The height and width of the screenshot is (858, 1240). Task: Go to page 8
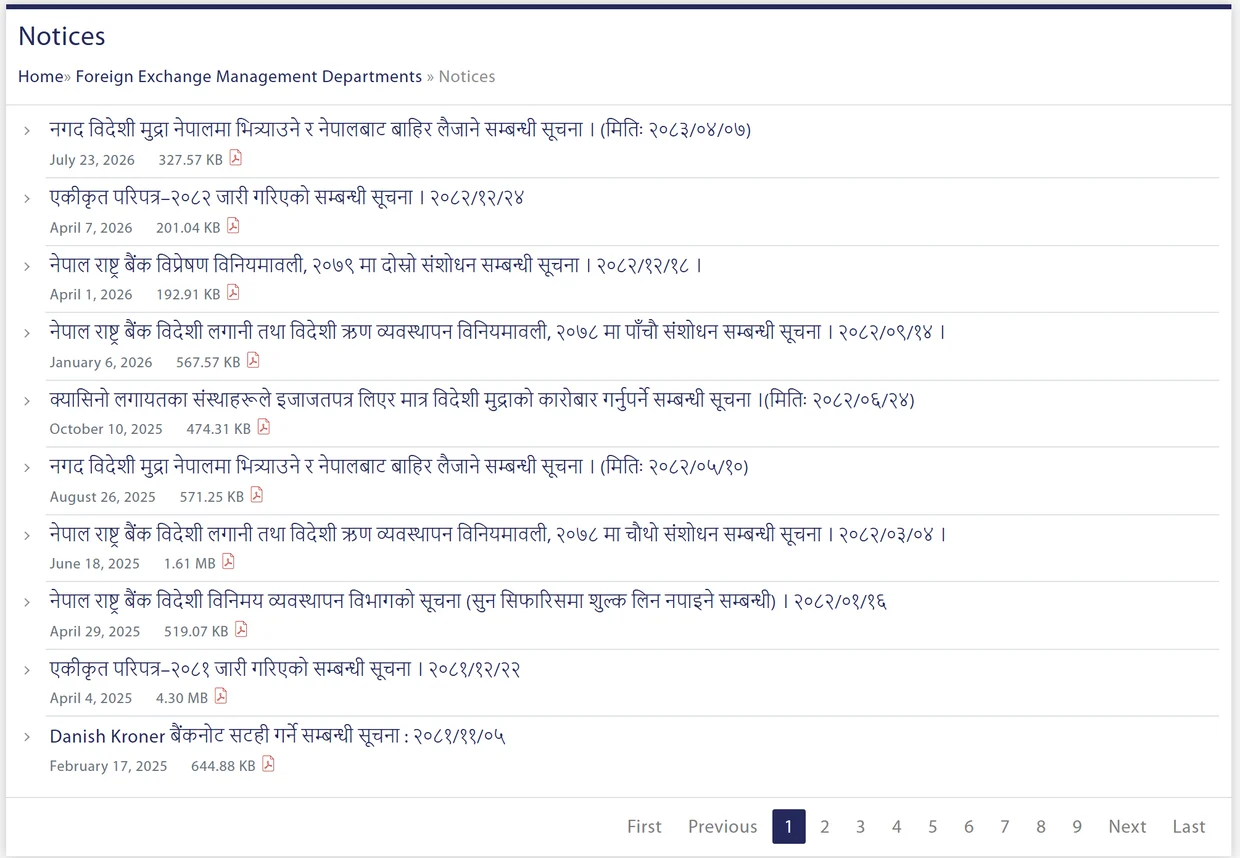click(1041, 826)
